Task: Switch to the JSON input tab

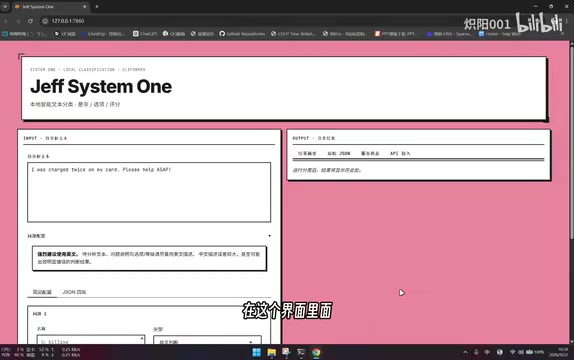Action: [74, 292]
